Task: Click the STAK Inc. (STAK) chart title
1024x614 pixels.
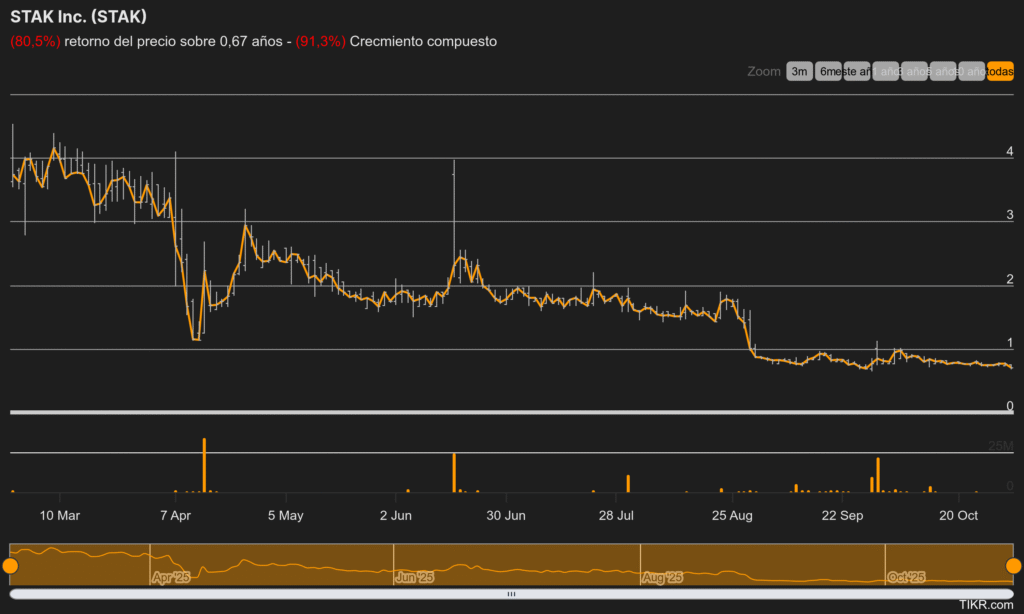Action: (x=78, y=18)
